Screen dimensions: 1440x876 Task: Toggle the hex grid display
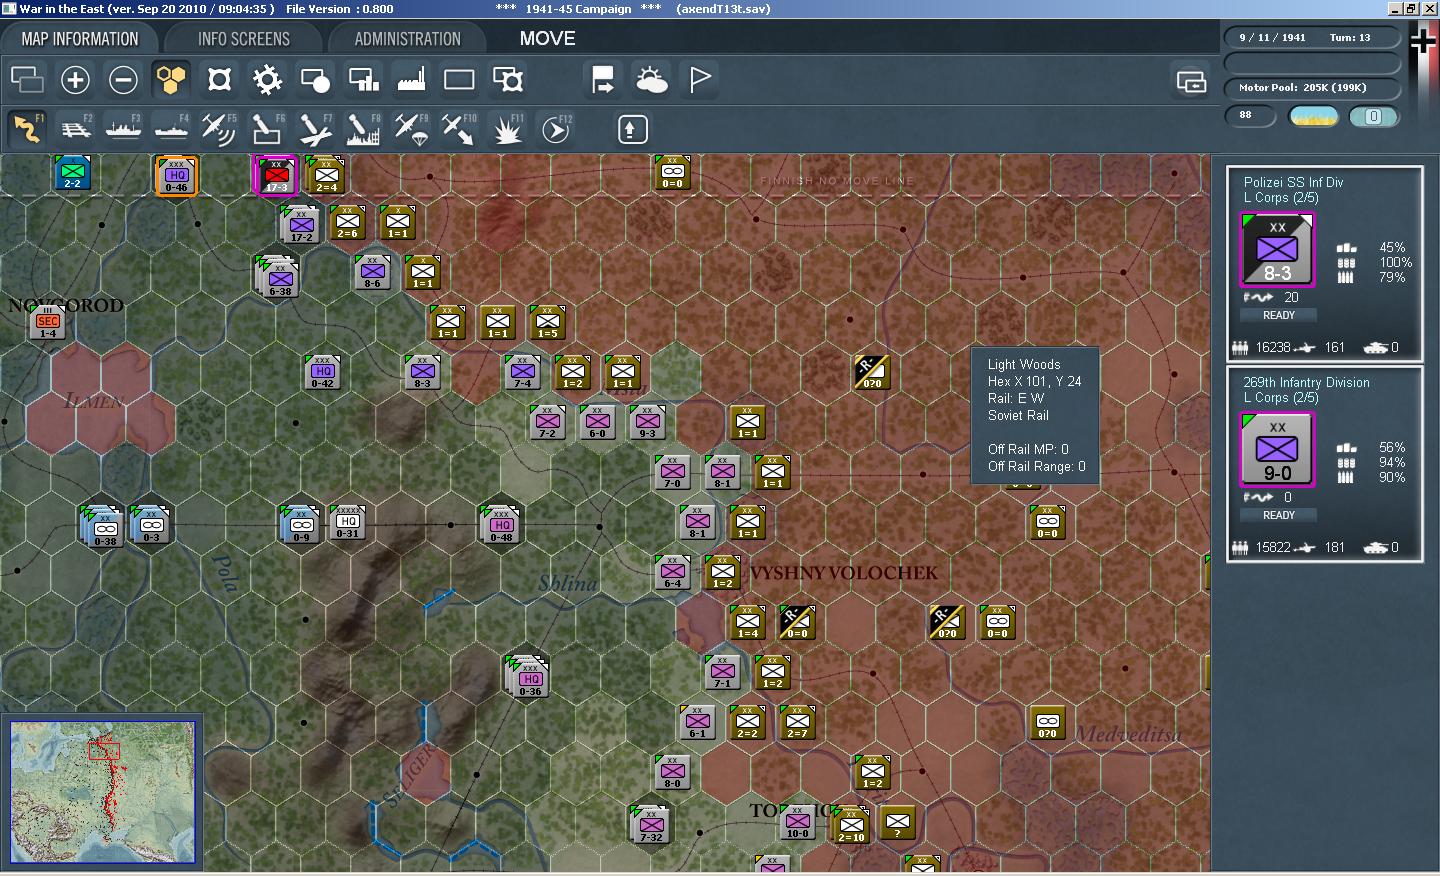click(171, 79)
